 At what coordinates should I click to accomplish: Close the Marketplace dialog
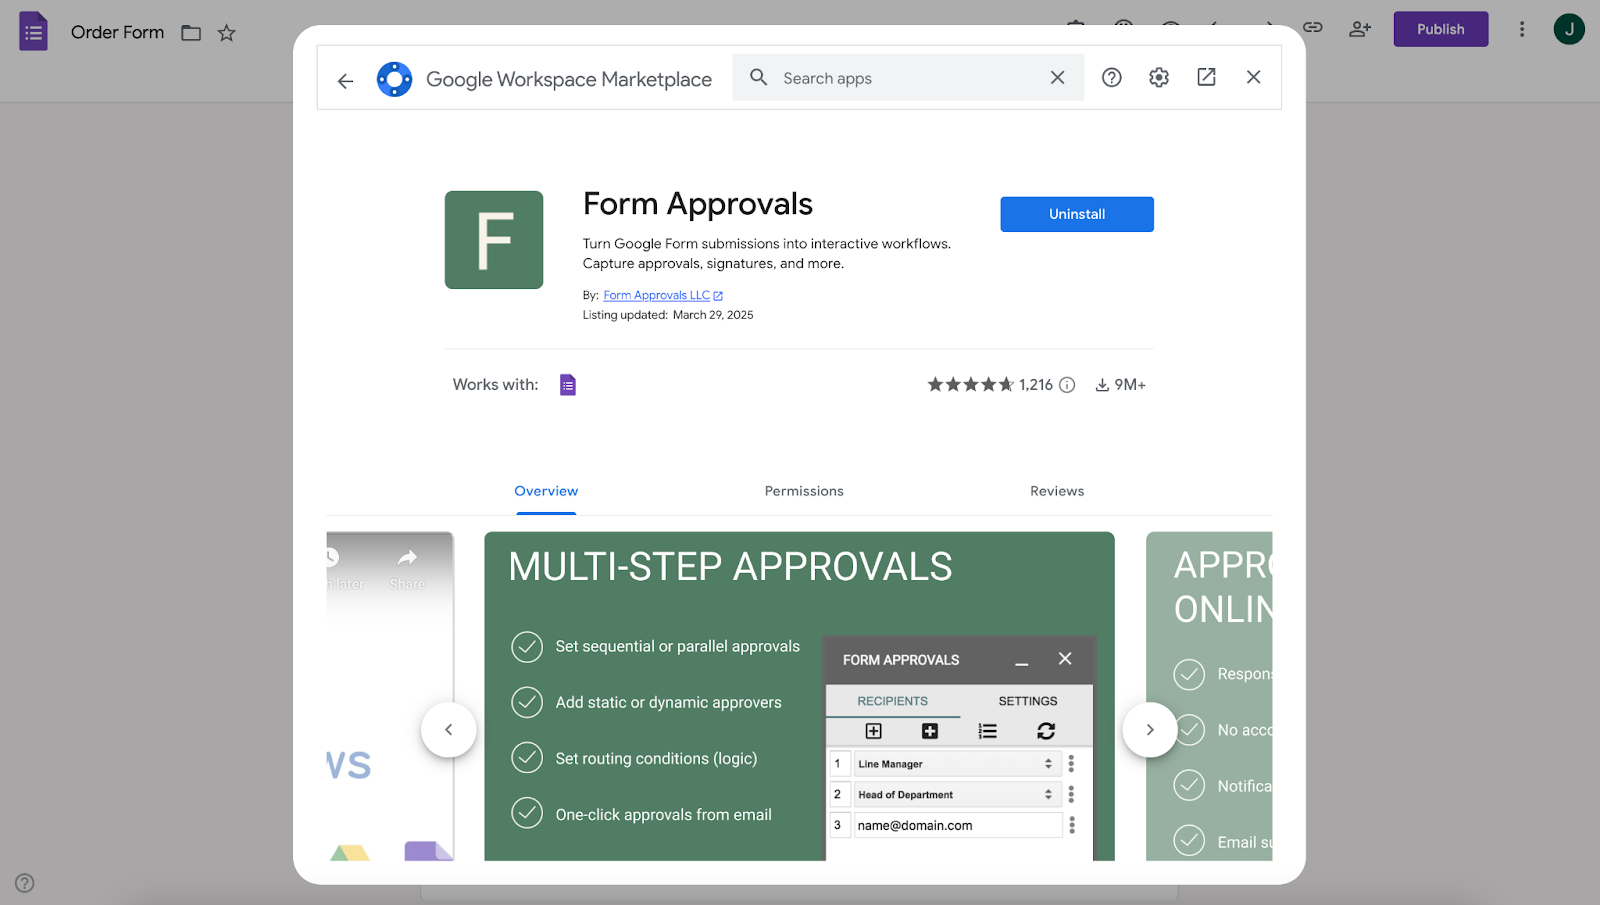click(x=1253, y=77)
